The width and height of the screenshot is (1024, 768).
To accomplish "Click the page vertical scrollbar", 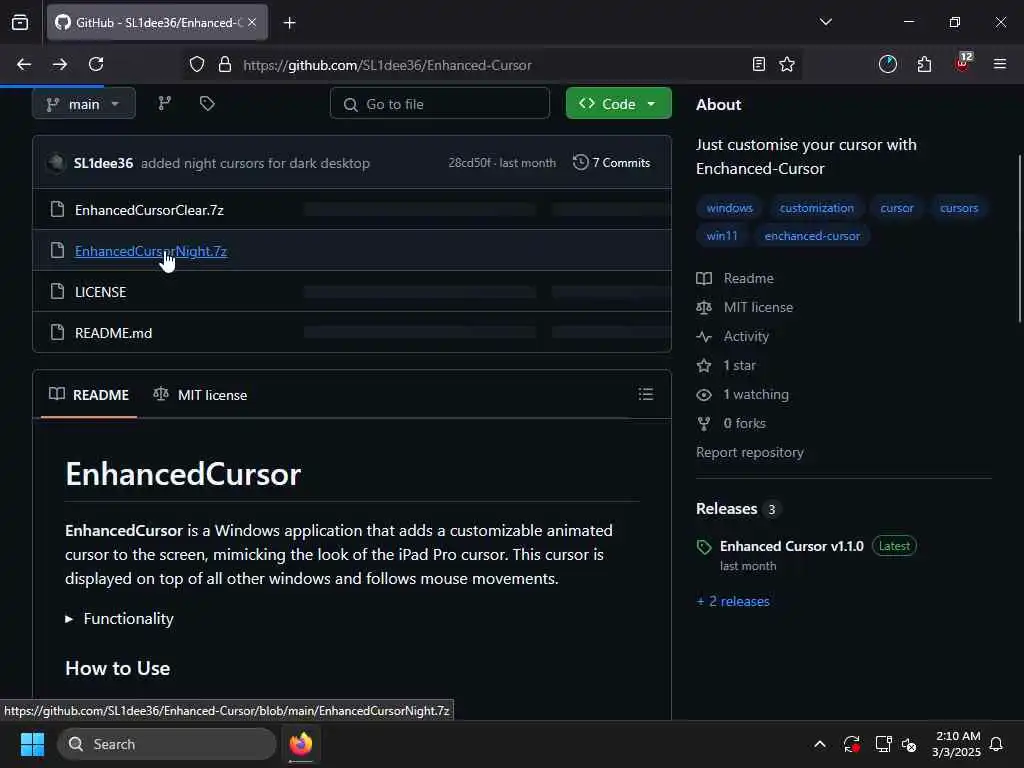I will point(1019,238).
